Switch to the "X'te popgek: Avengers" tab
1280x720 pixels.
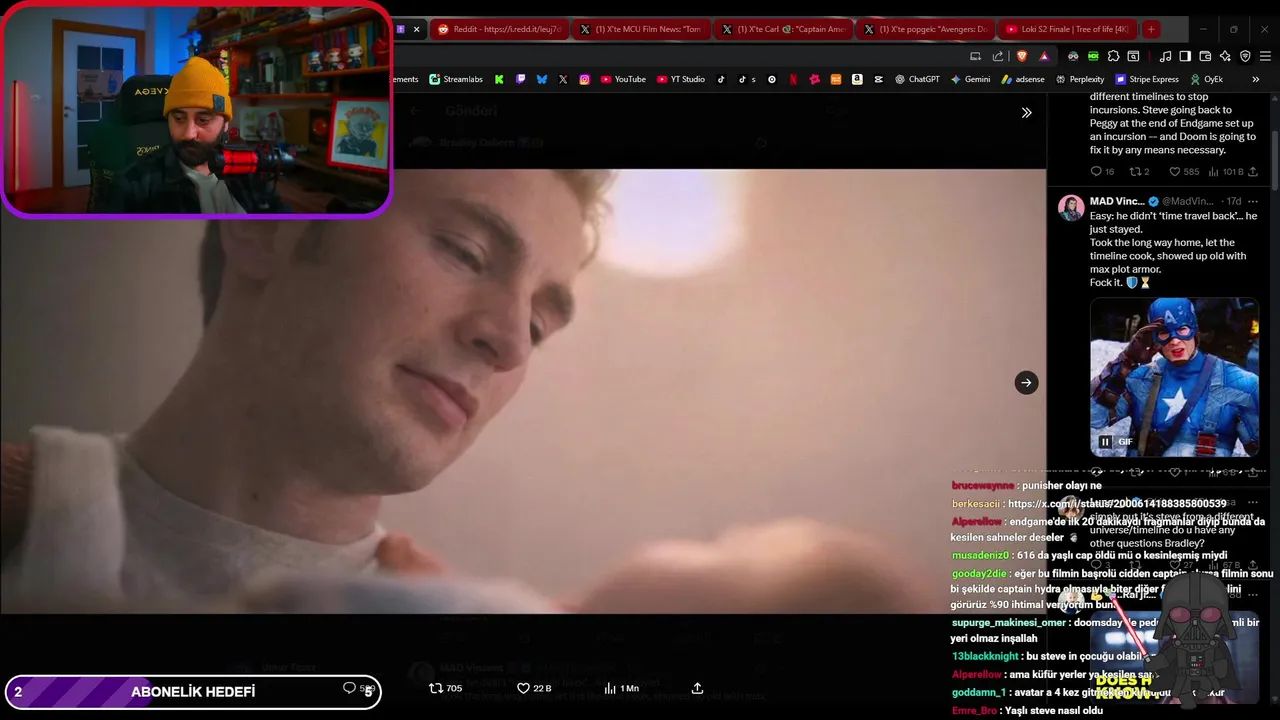(925, 29)
